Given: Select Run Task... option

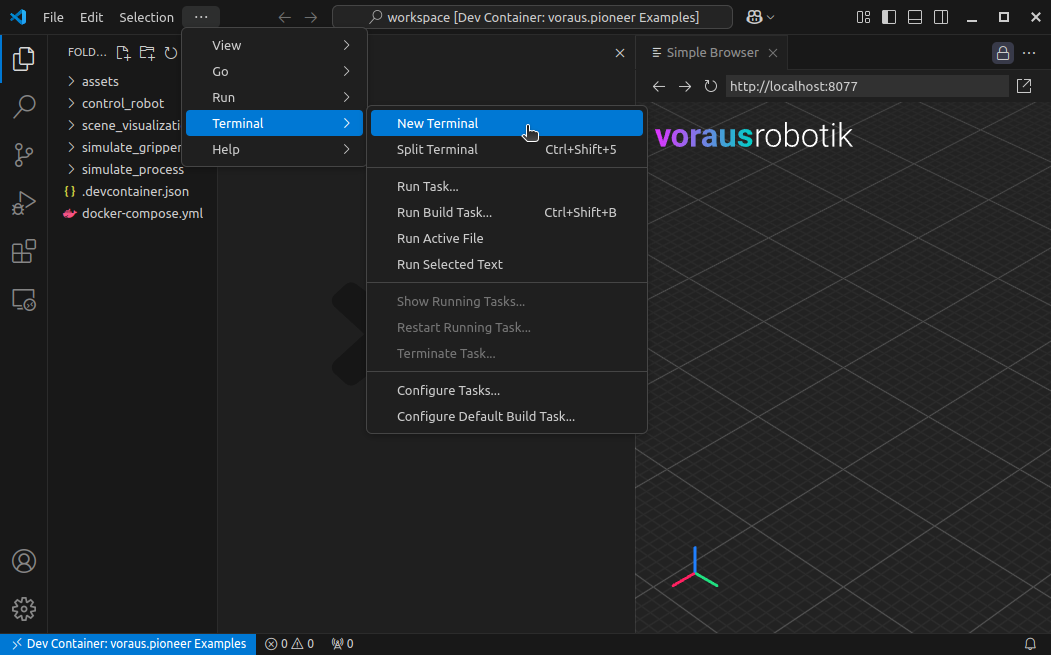Looking at the screenshot, I should coord(507,186).
